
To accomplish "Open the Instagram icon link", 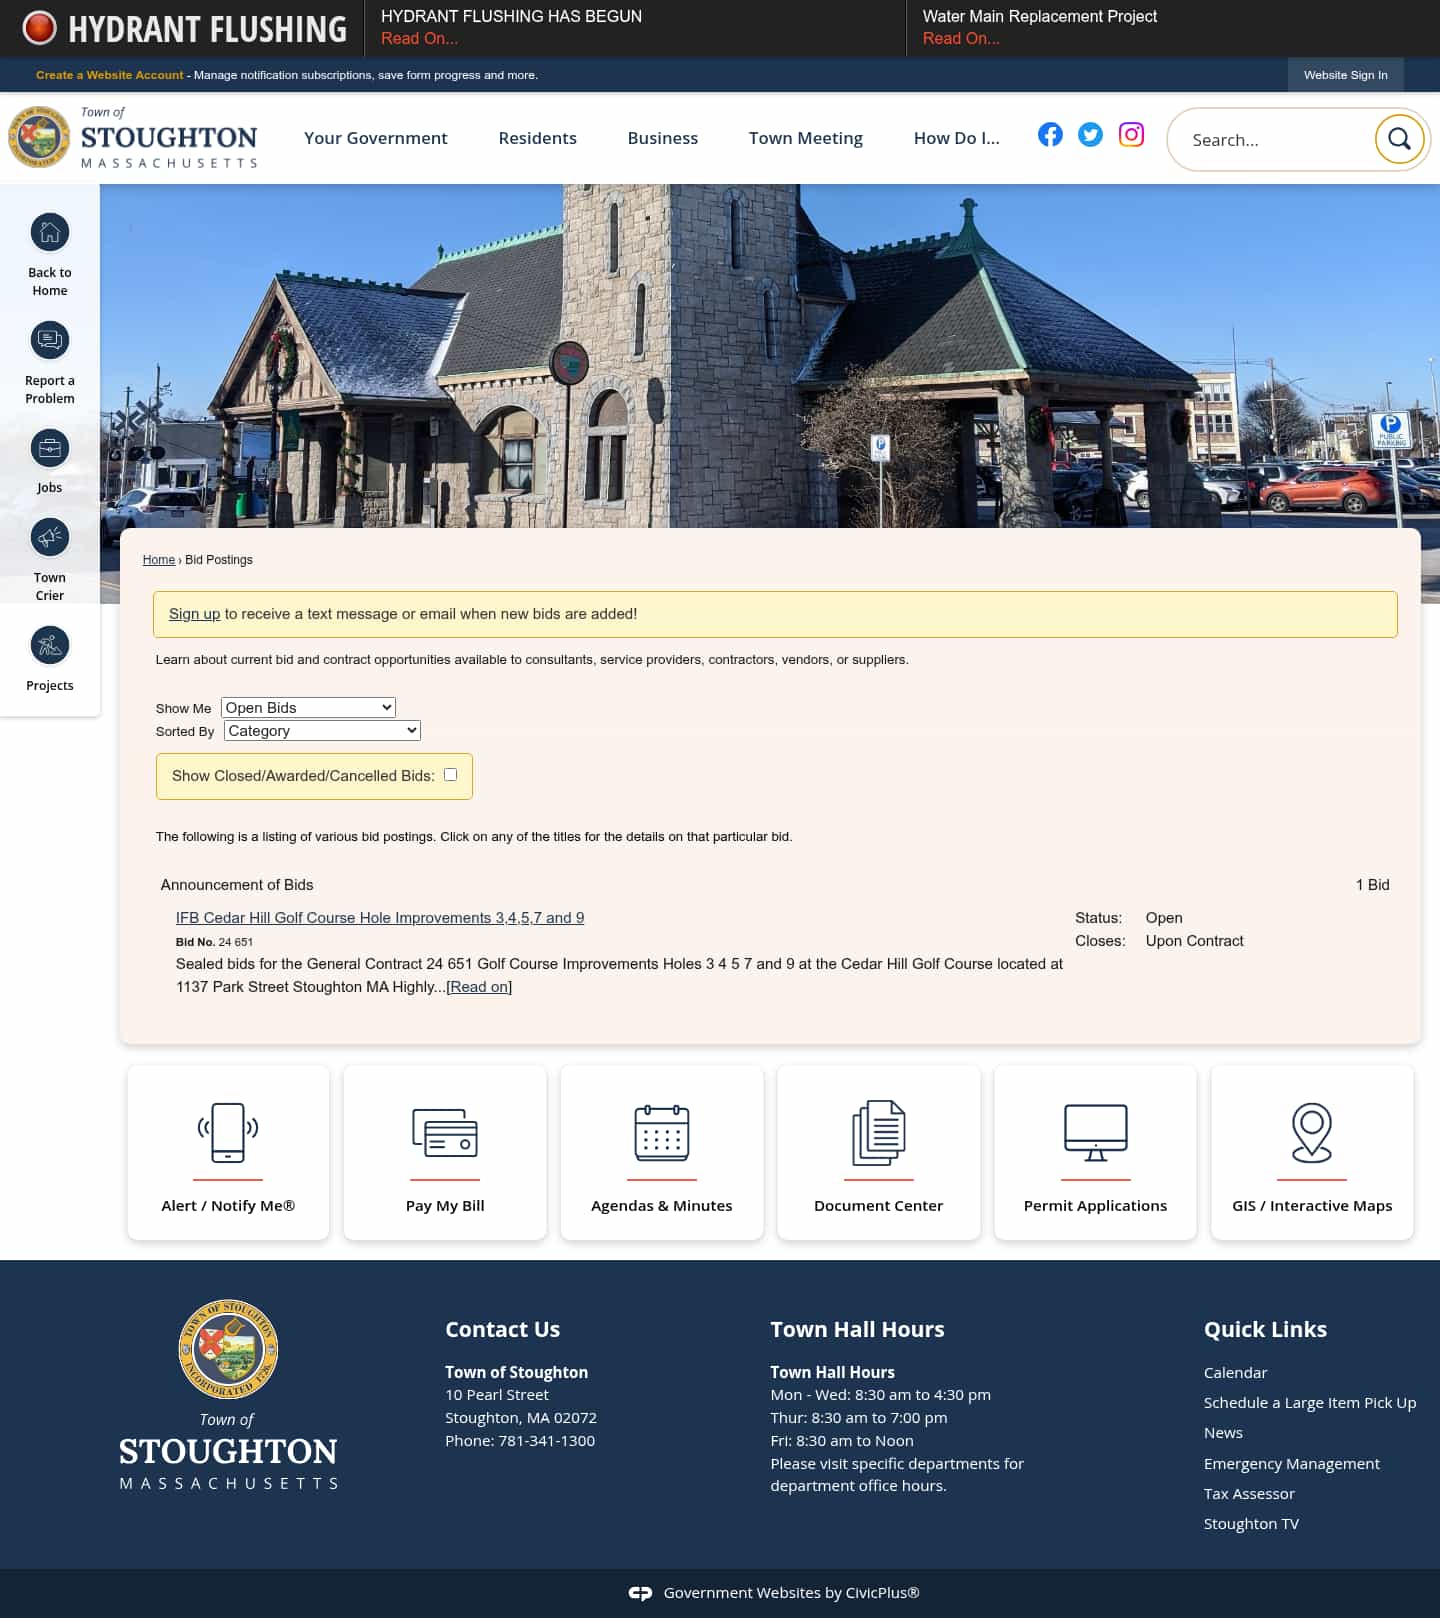I will point(1131,134).
